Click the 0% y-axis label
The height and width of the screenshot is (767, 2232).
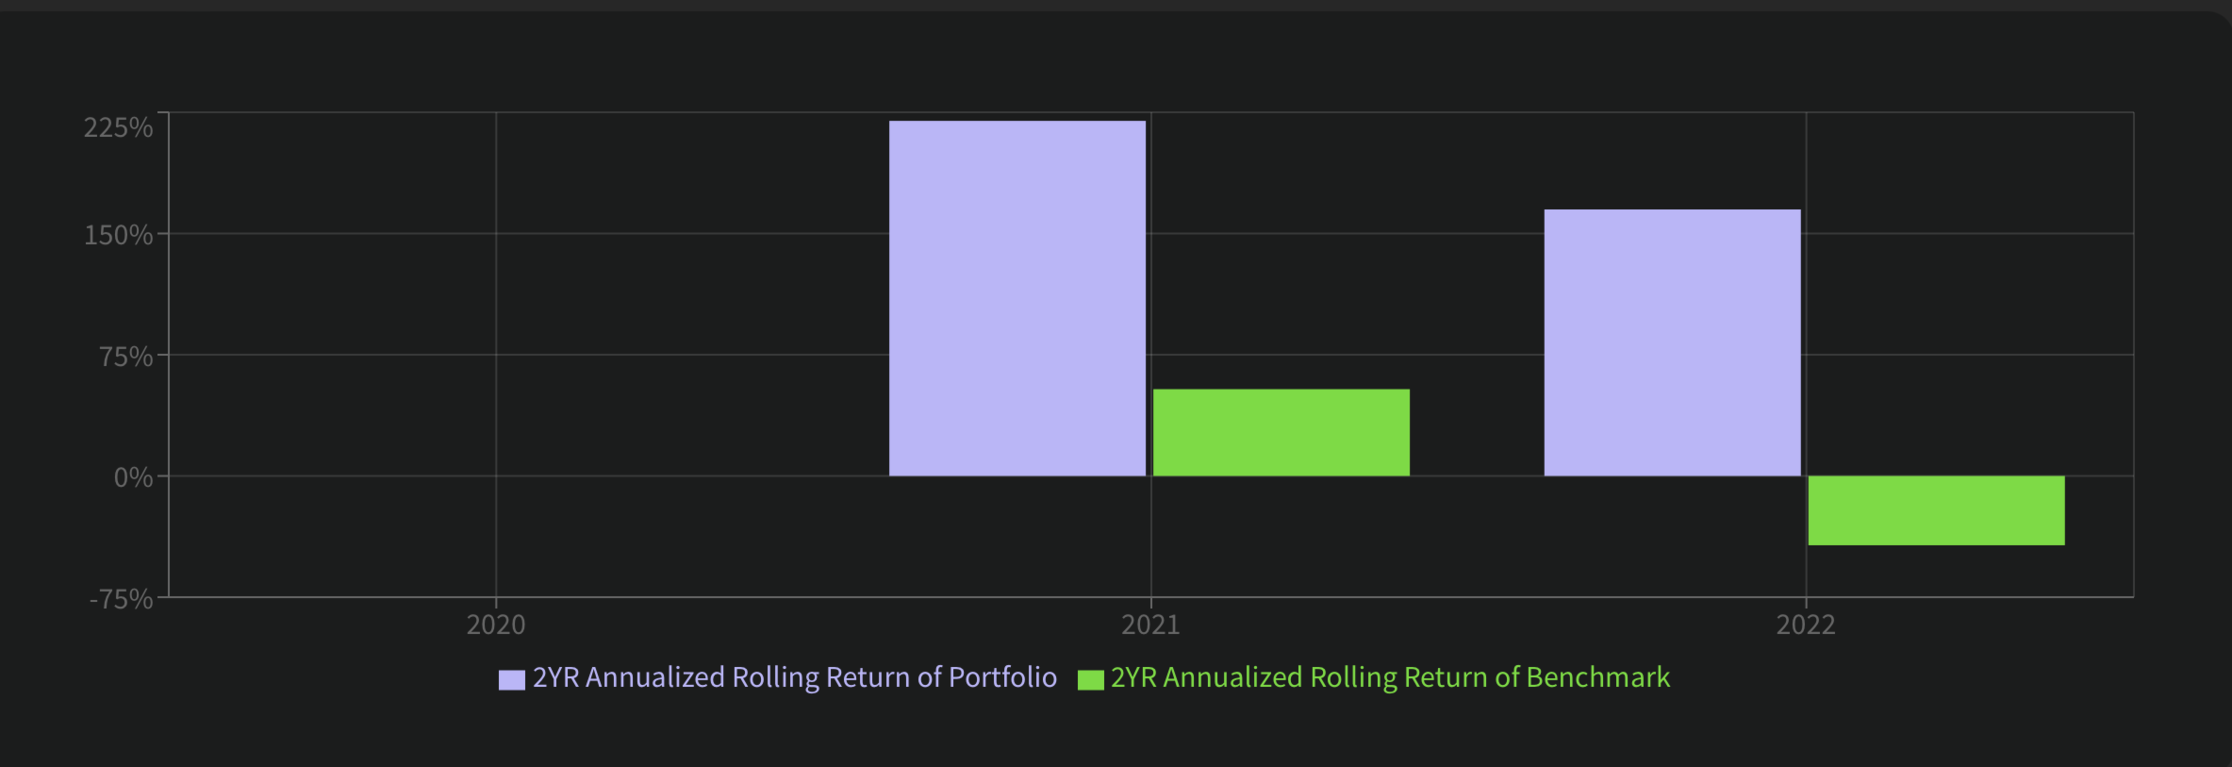(133, 477)
